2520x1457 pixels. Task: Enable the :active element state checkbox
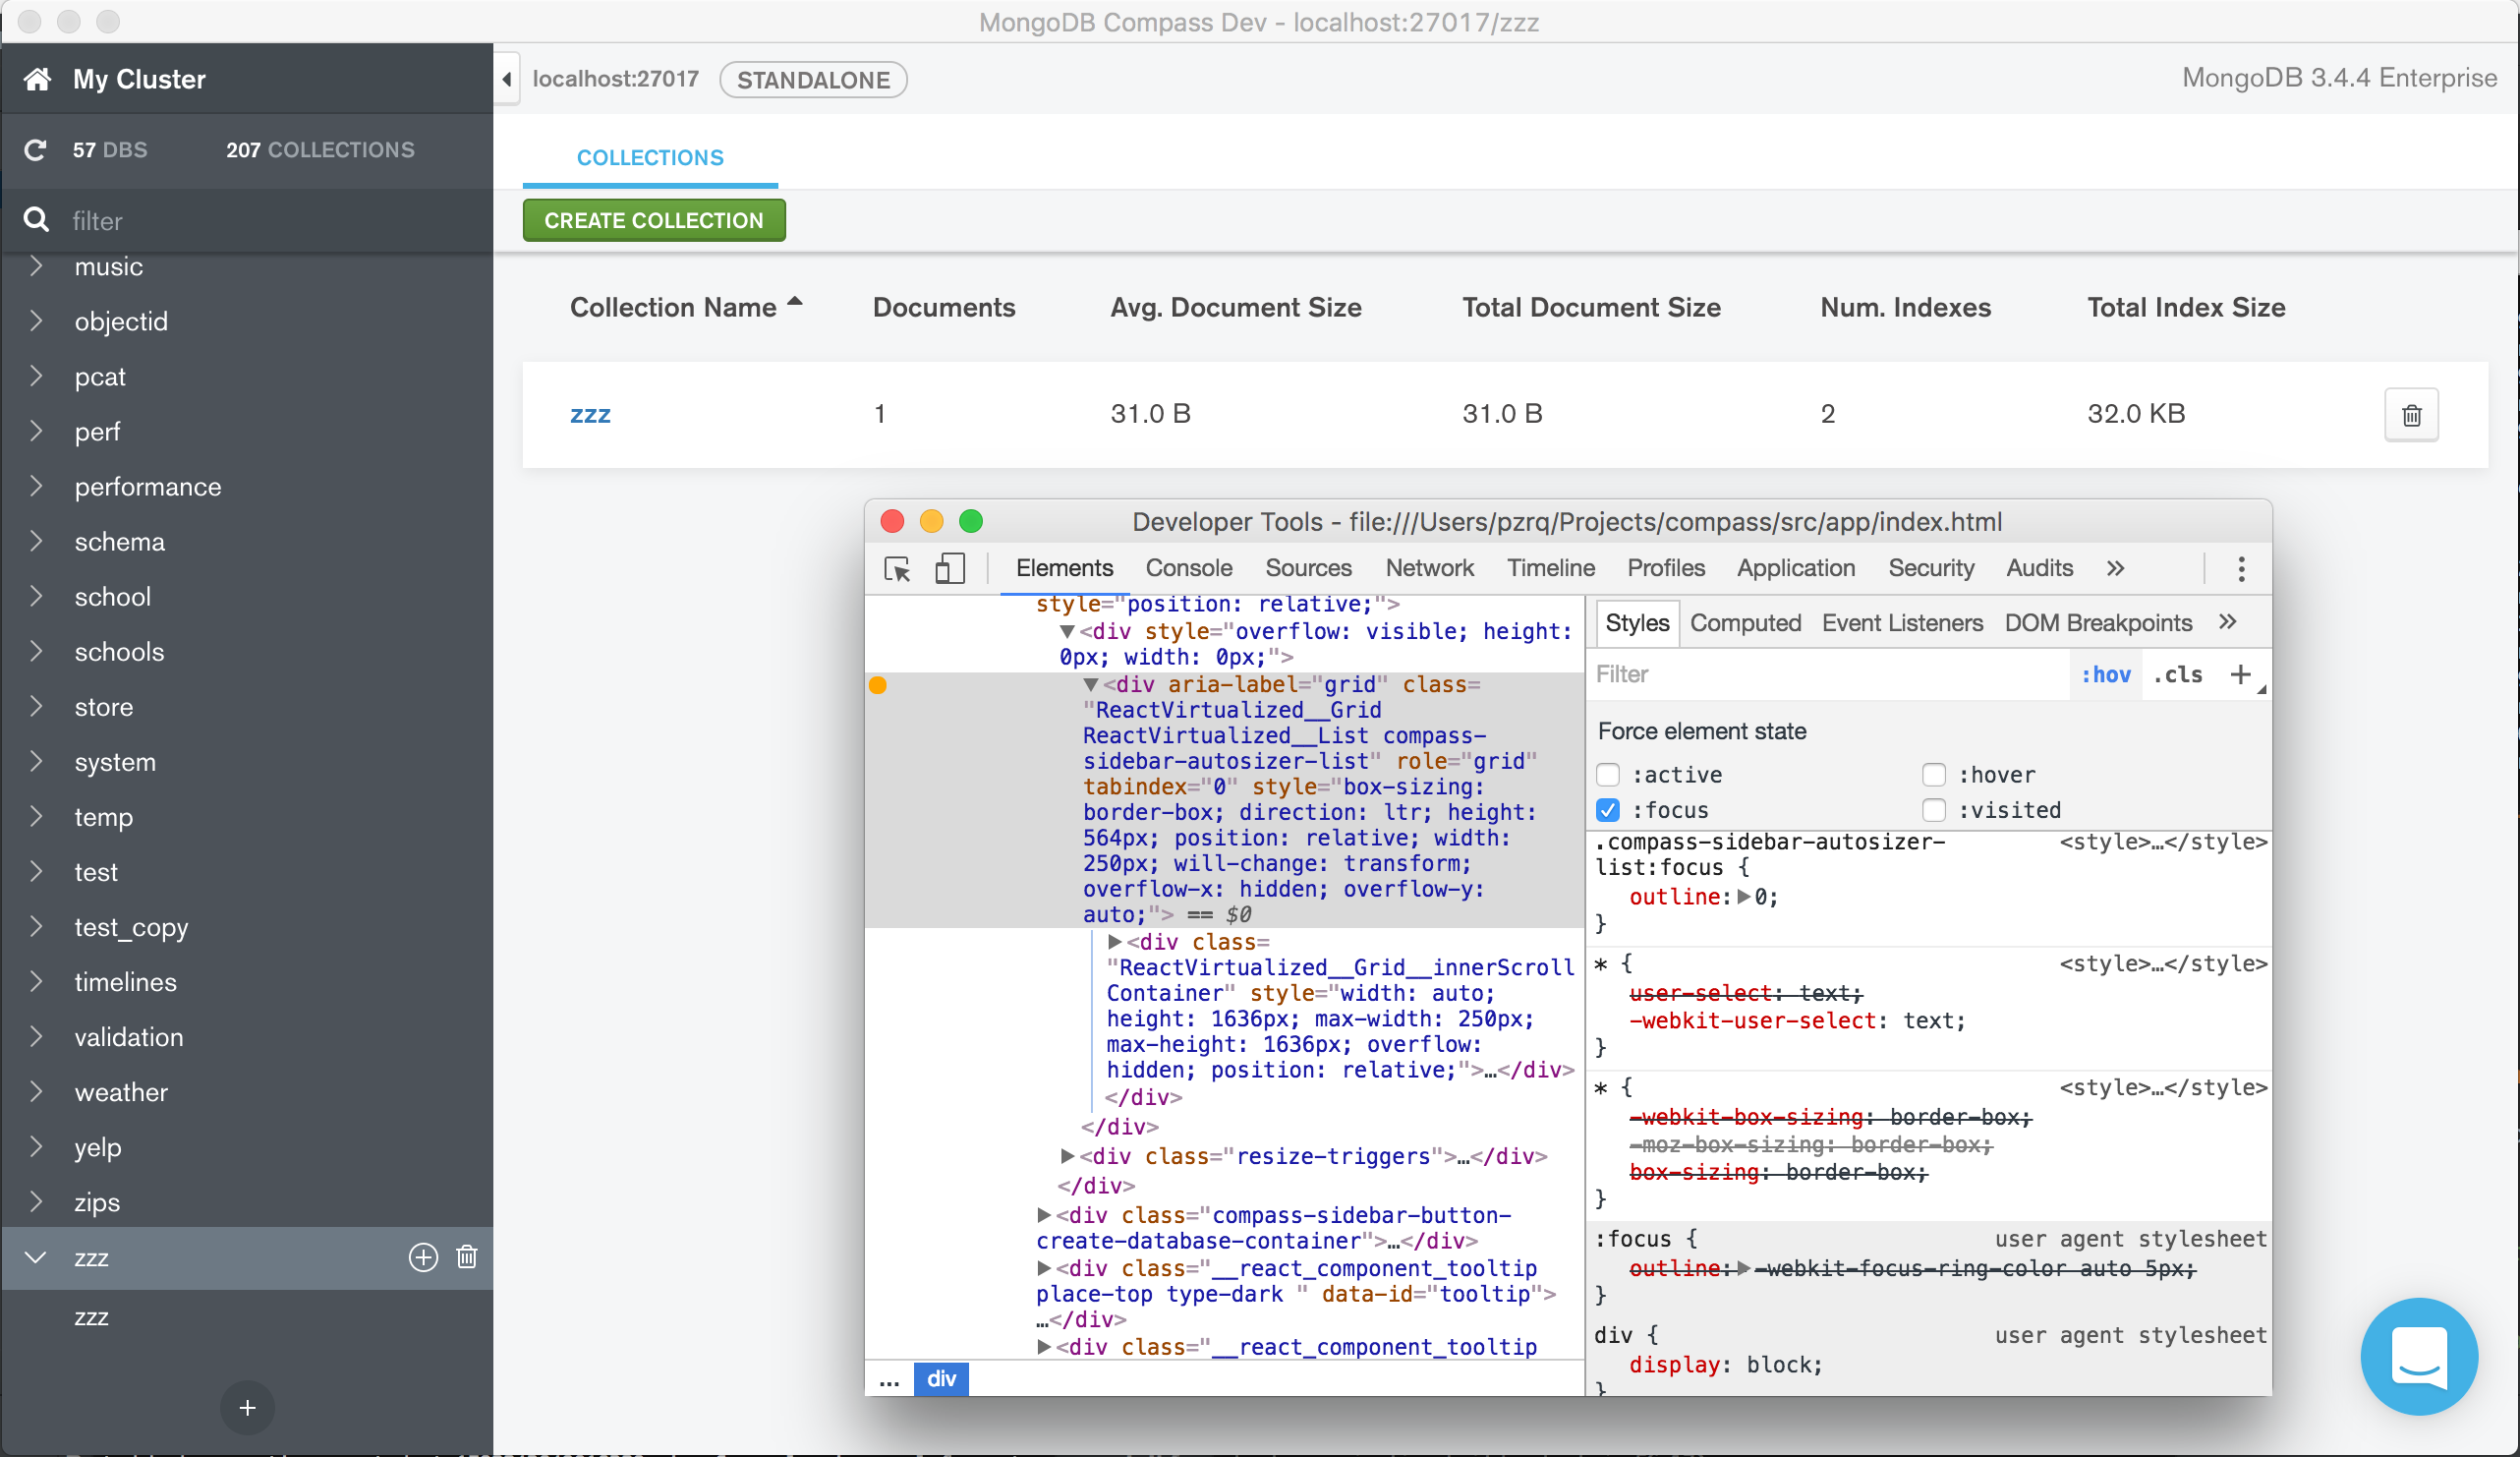click(x=1608, y=775)
